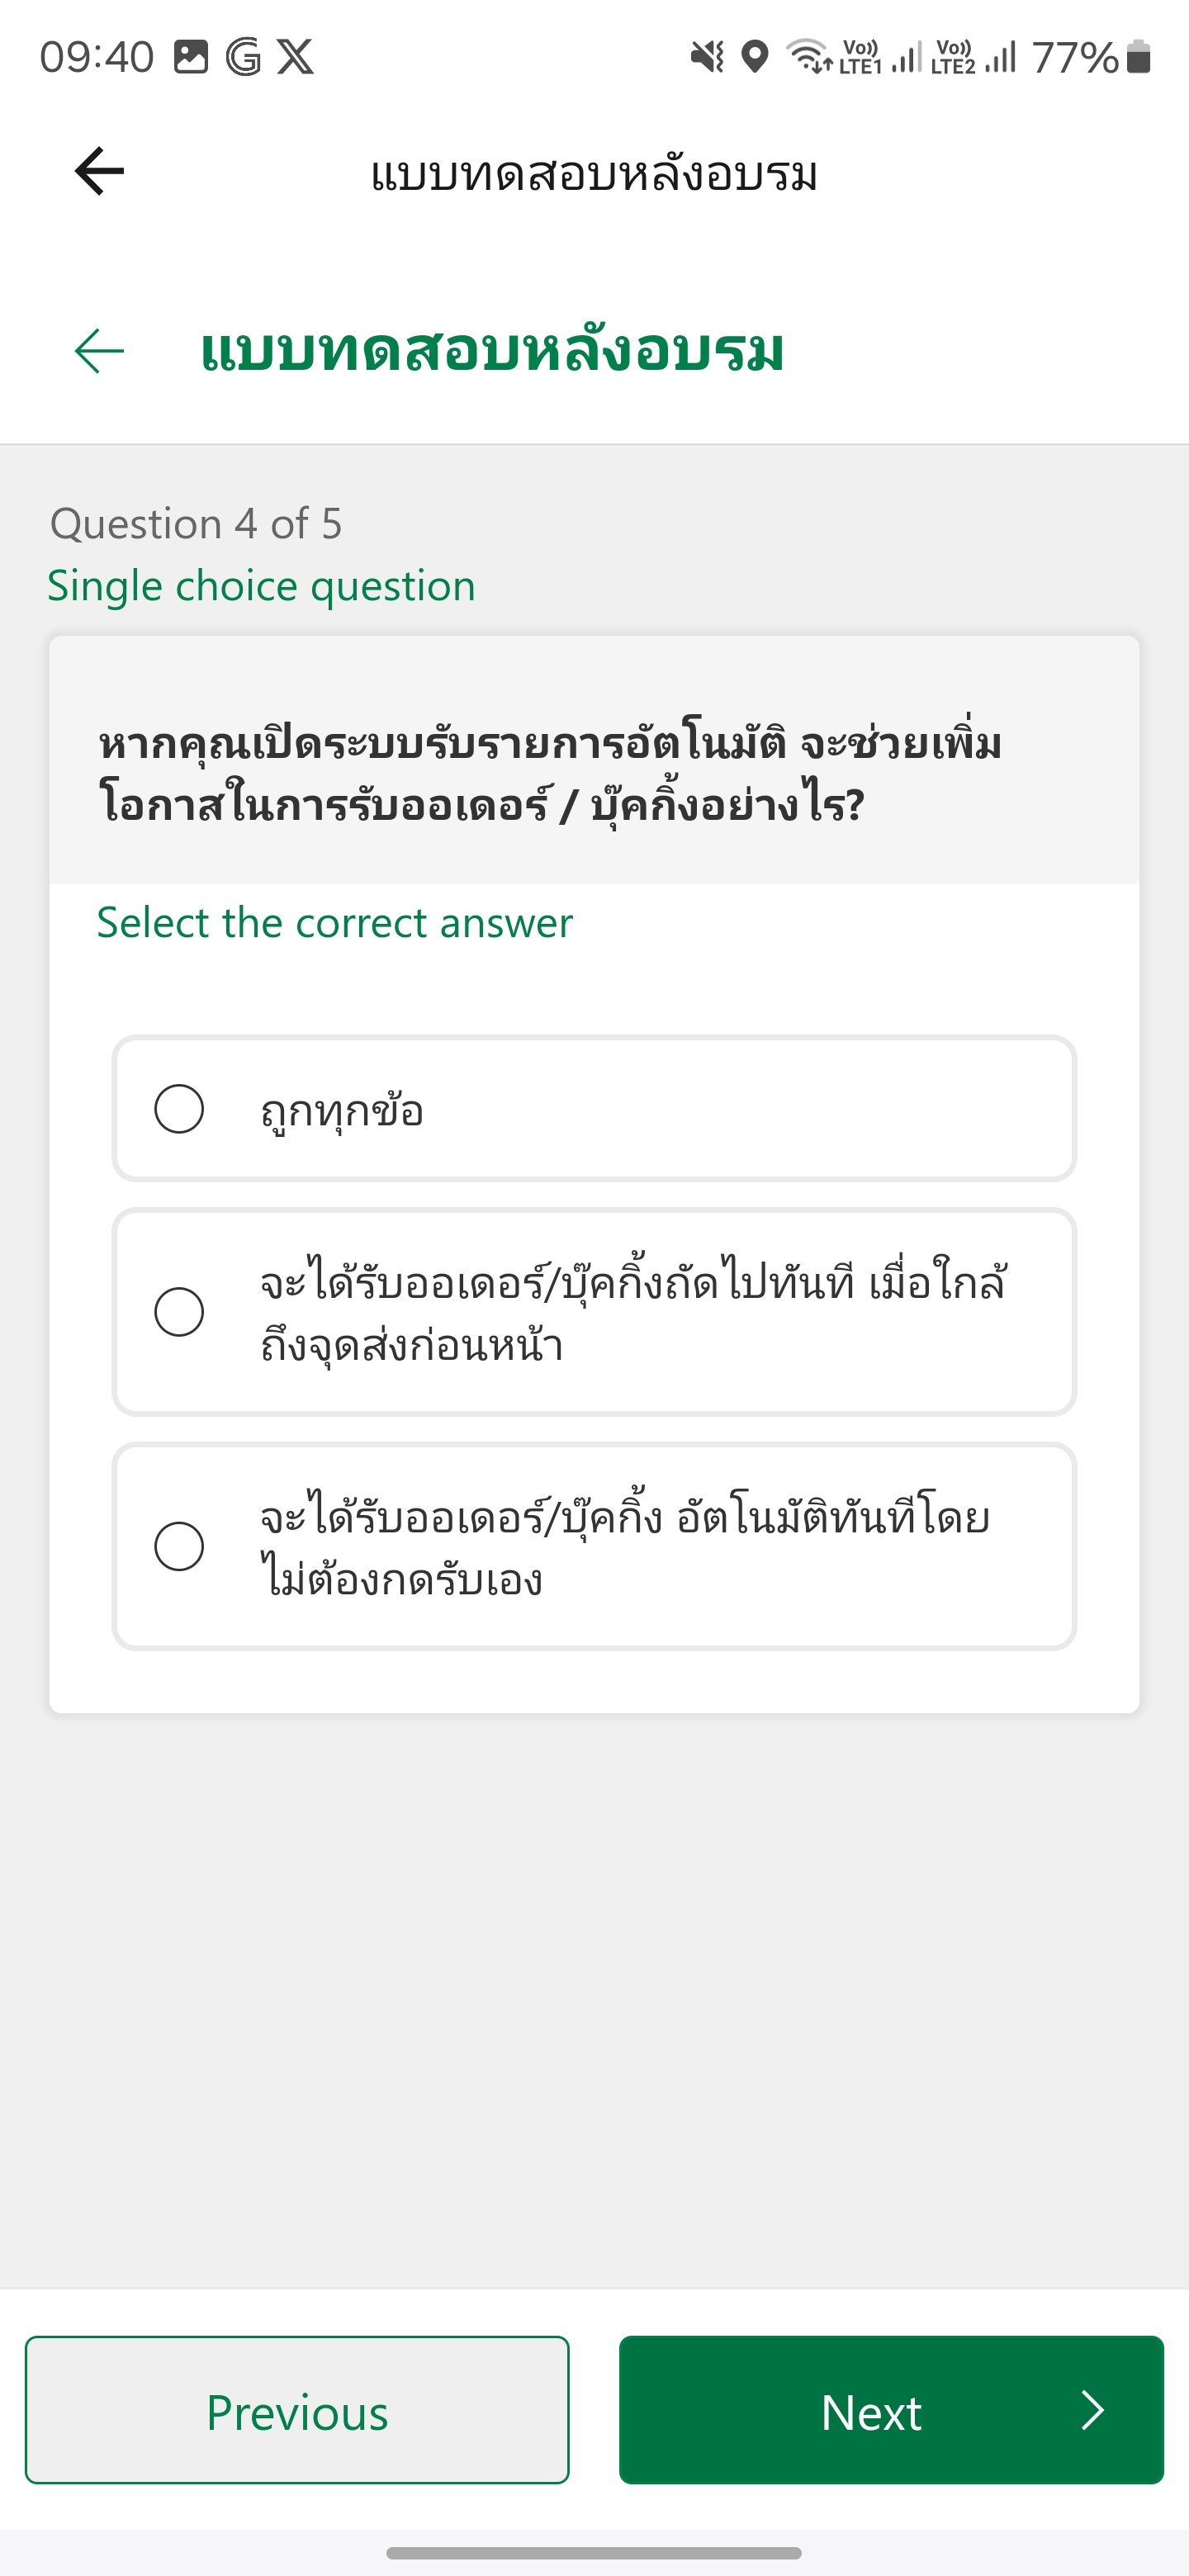Tap the Google notification icon in status bar

click(243, 57)
